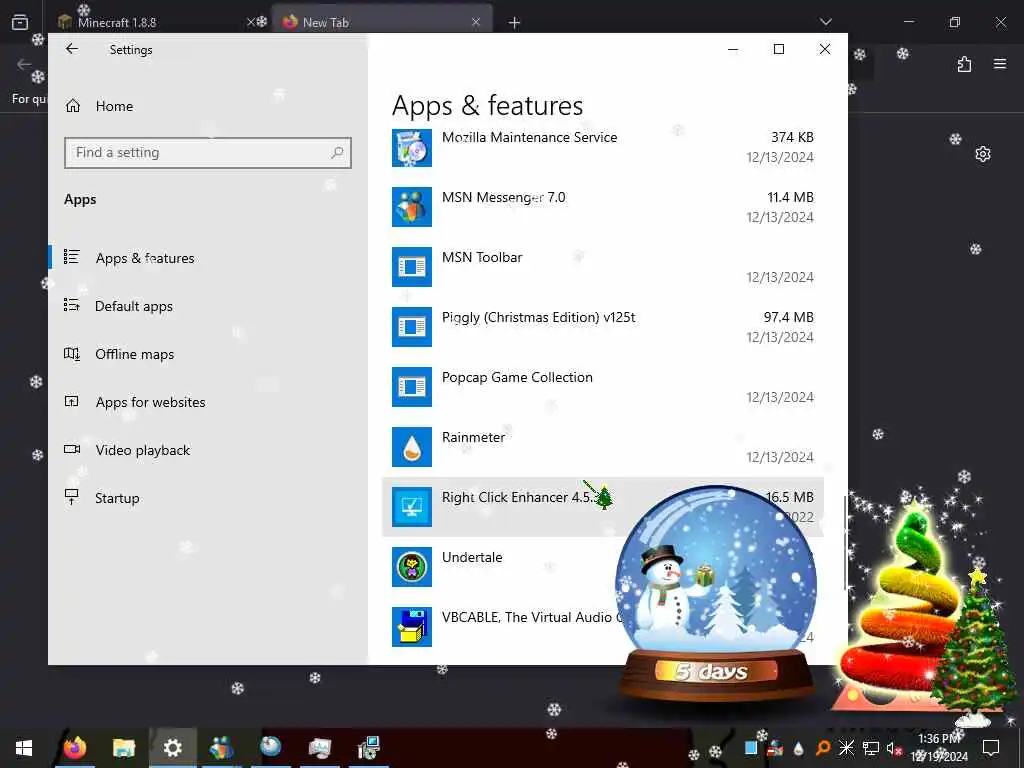1024x768 pixels.
Task: Switch to the New Tab browser tab
Action: [x=381, y=22]
